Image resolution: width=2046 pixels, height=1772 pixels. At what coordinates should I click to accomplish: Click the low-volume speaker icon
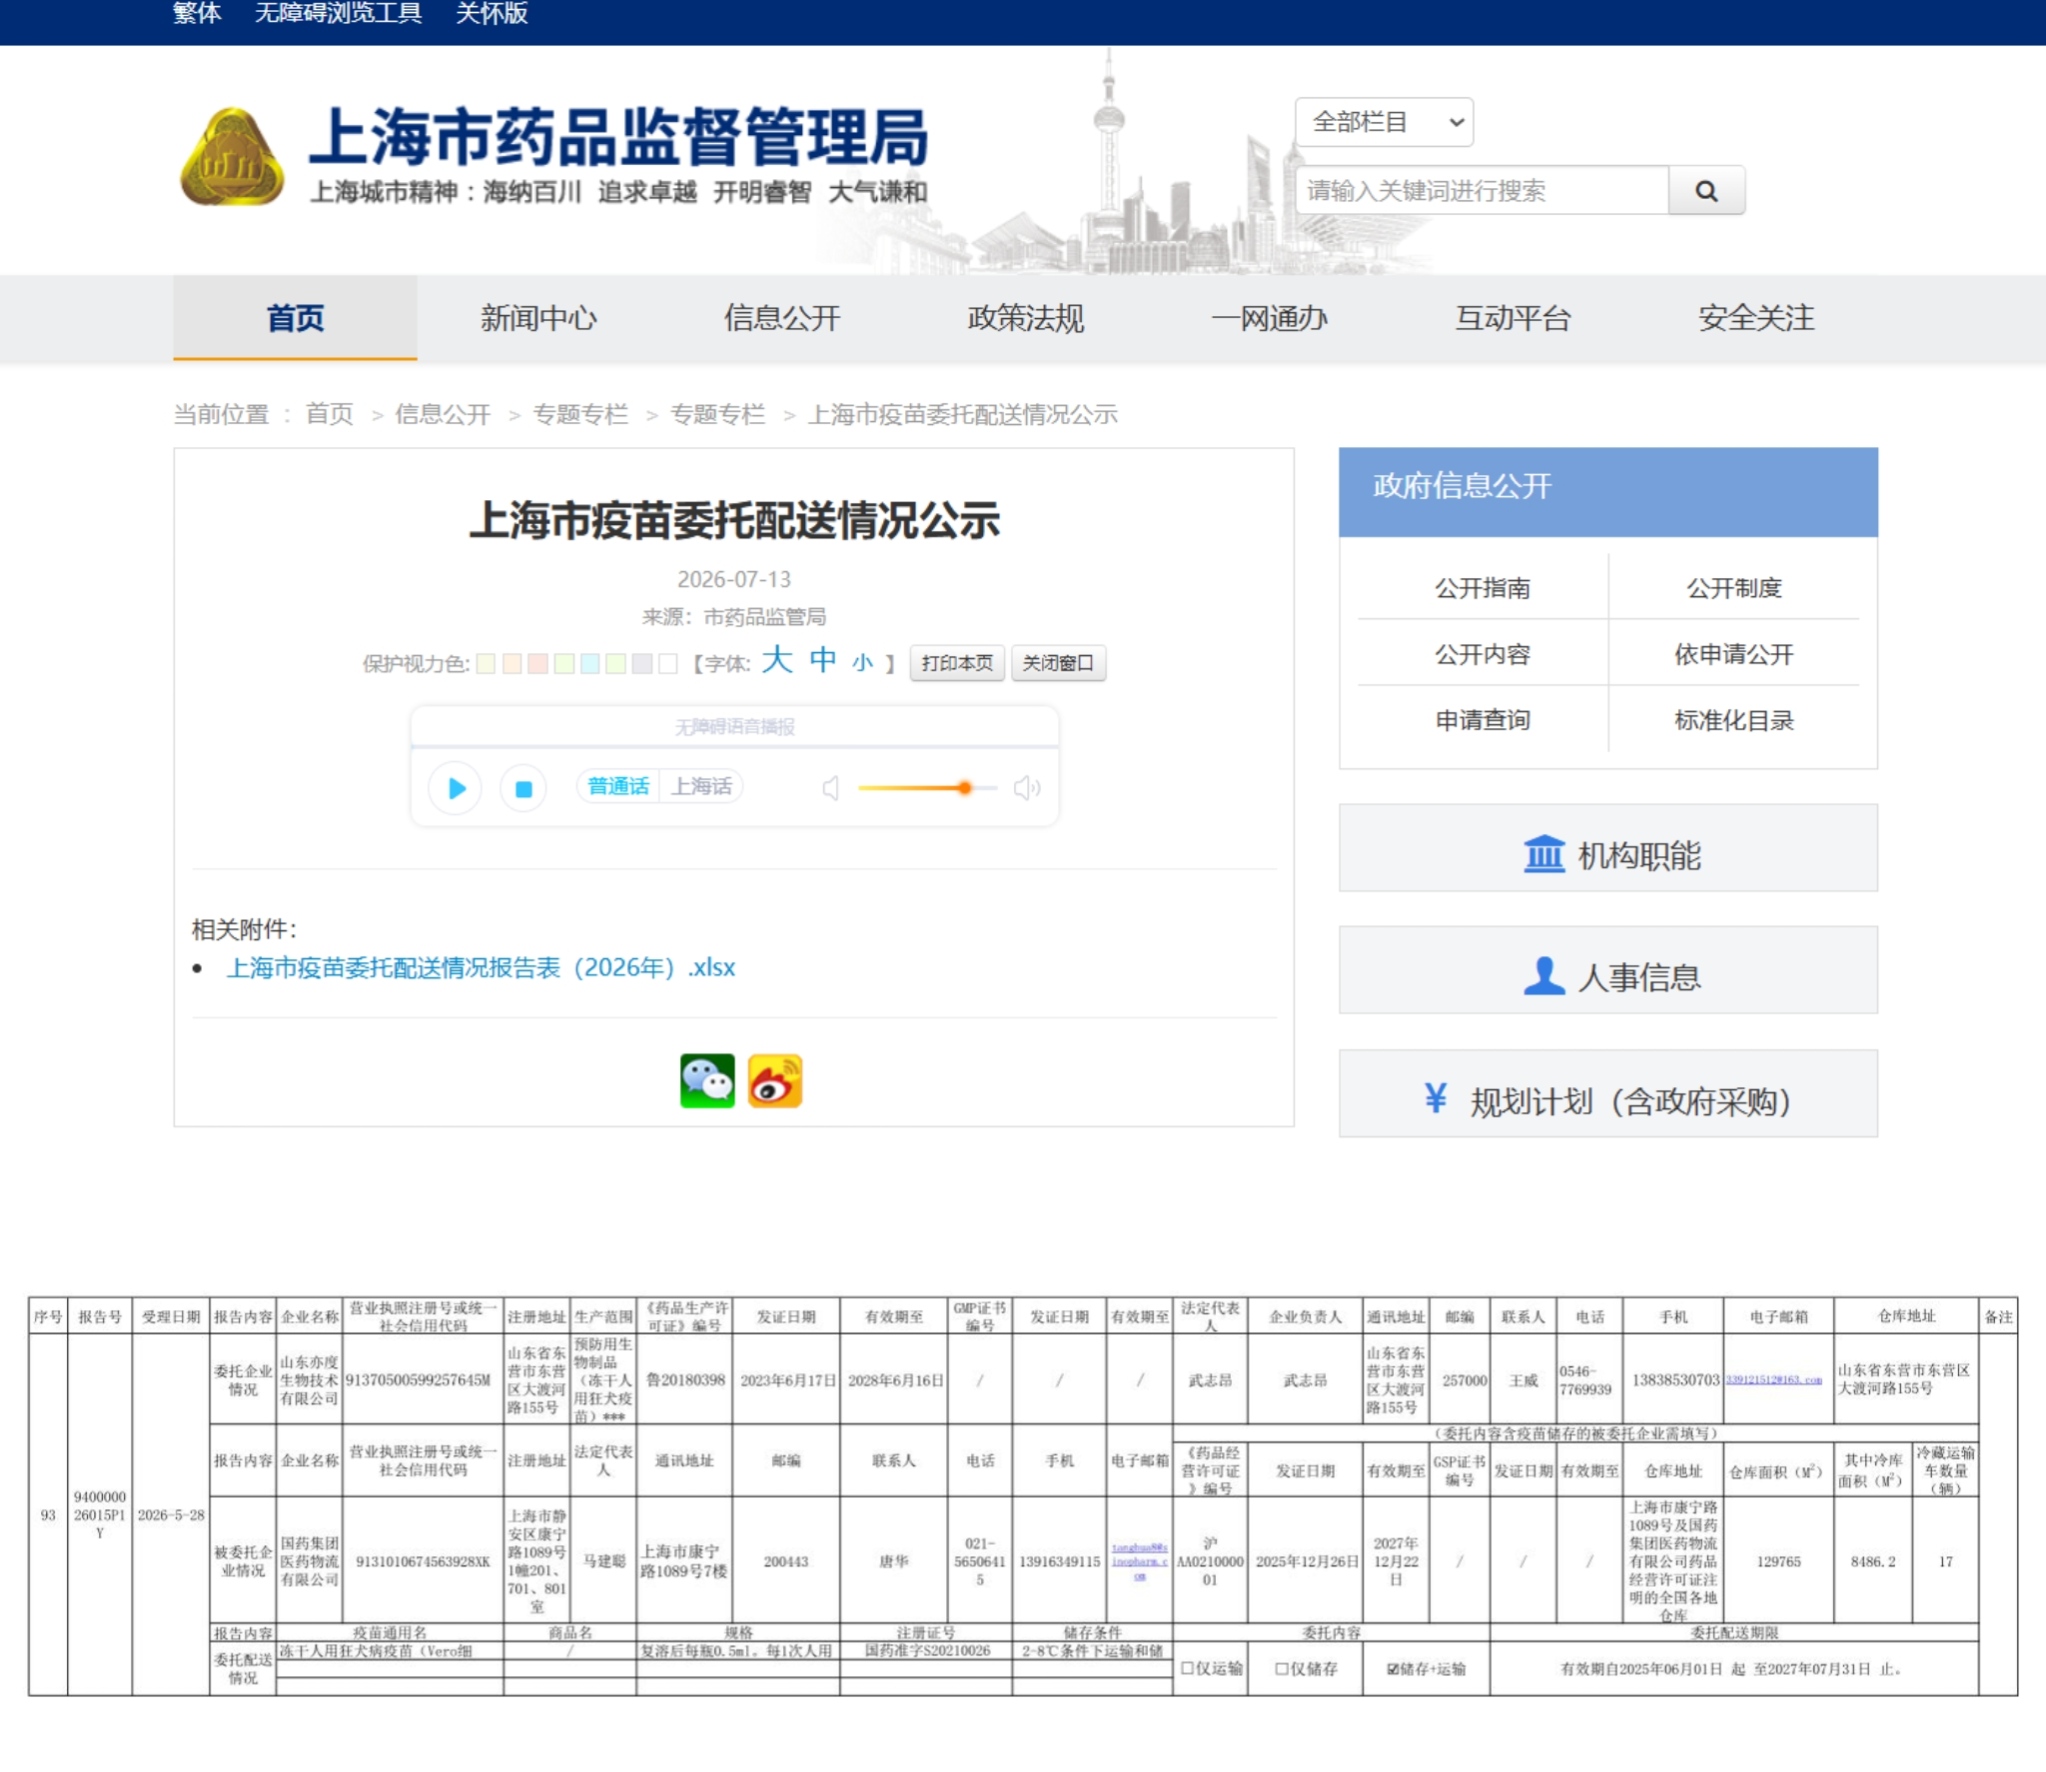830,788
